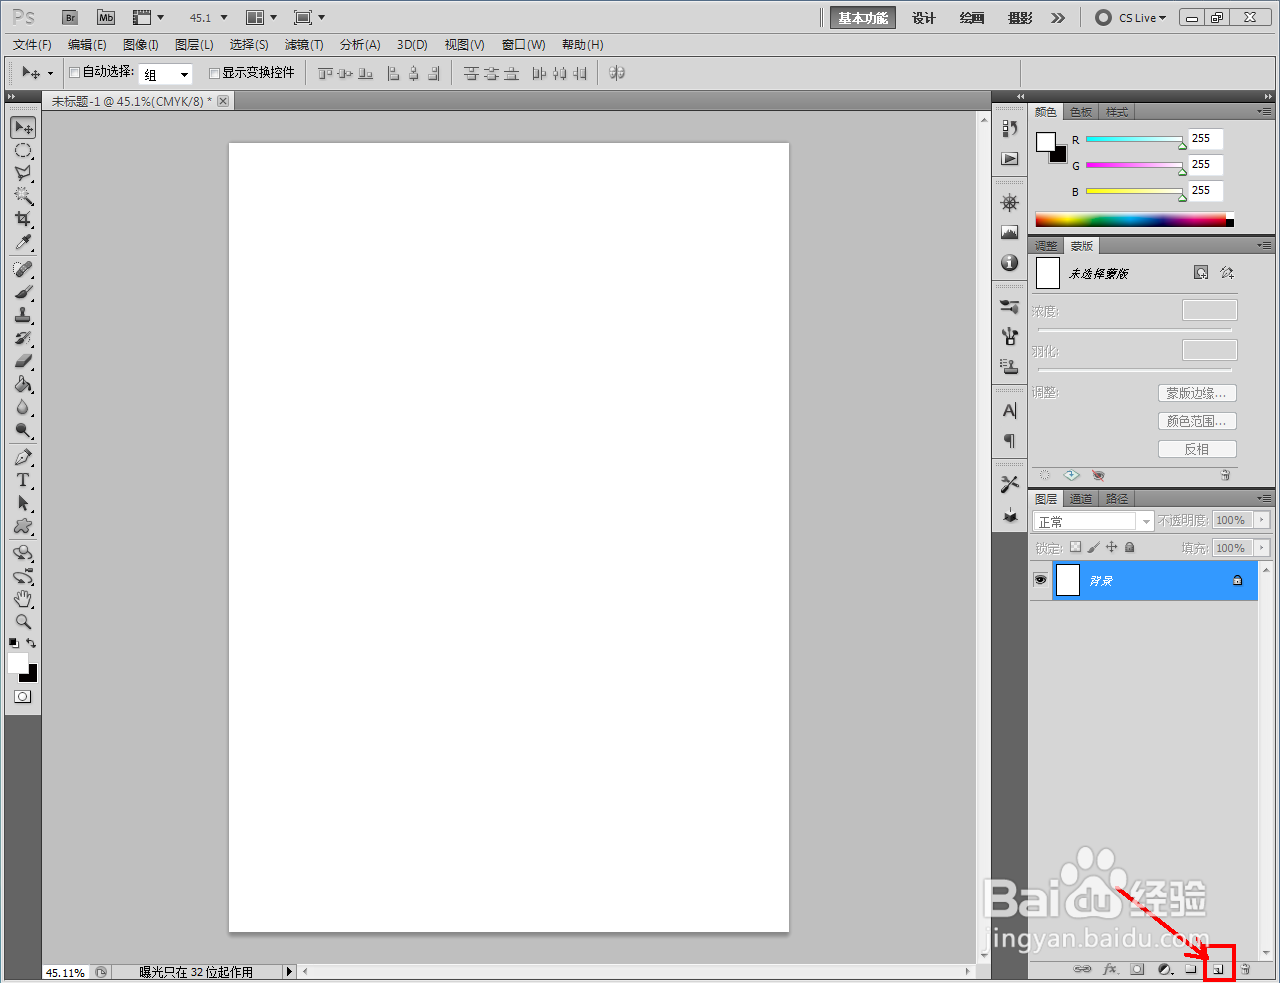
Task: Select the Custom Shape tool
Action: click(23, 526)
